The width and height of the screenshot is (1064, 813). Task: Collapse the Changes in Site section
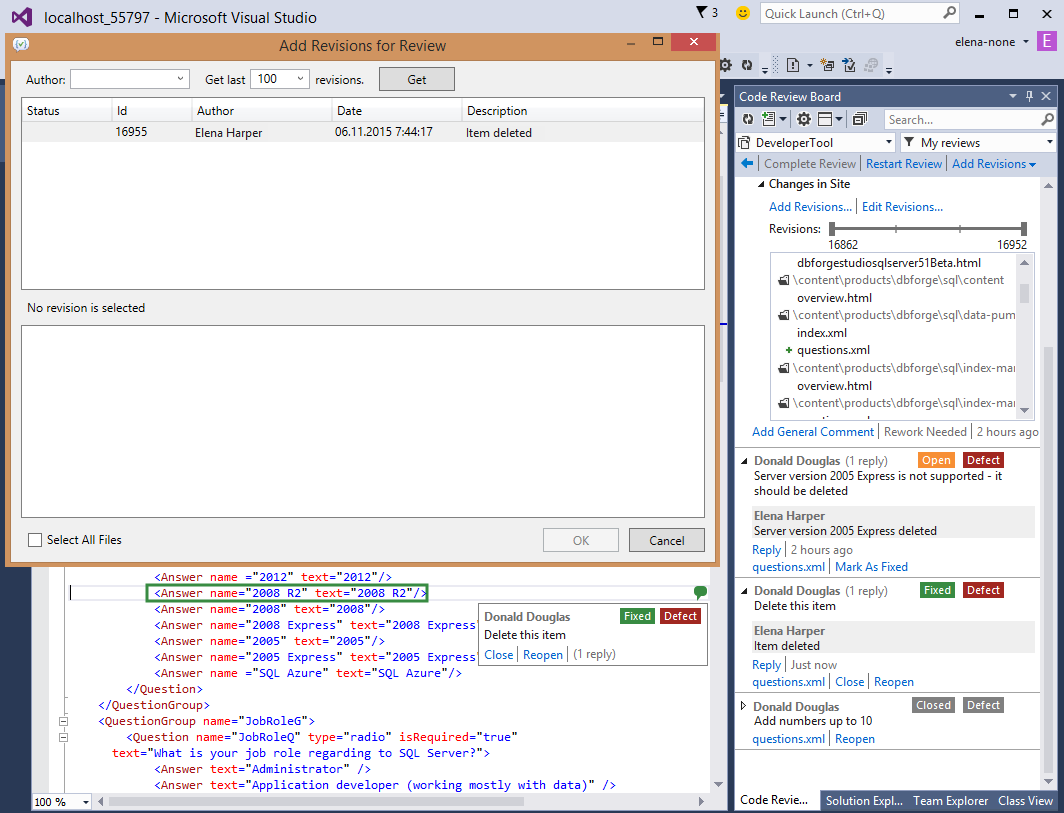(759, 184)
